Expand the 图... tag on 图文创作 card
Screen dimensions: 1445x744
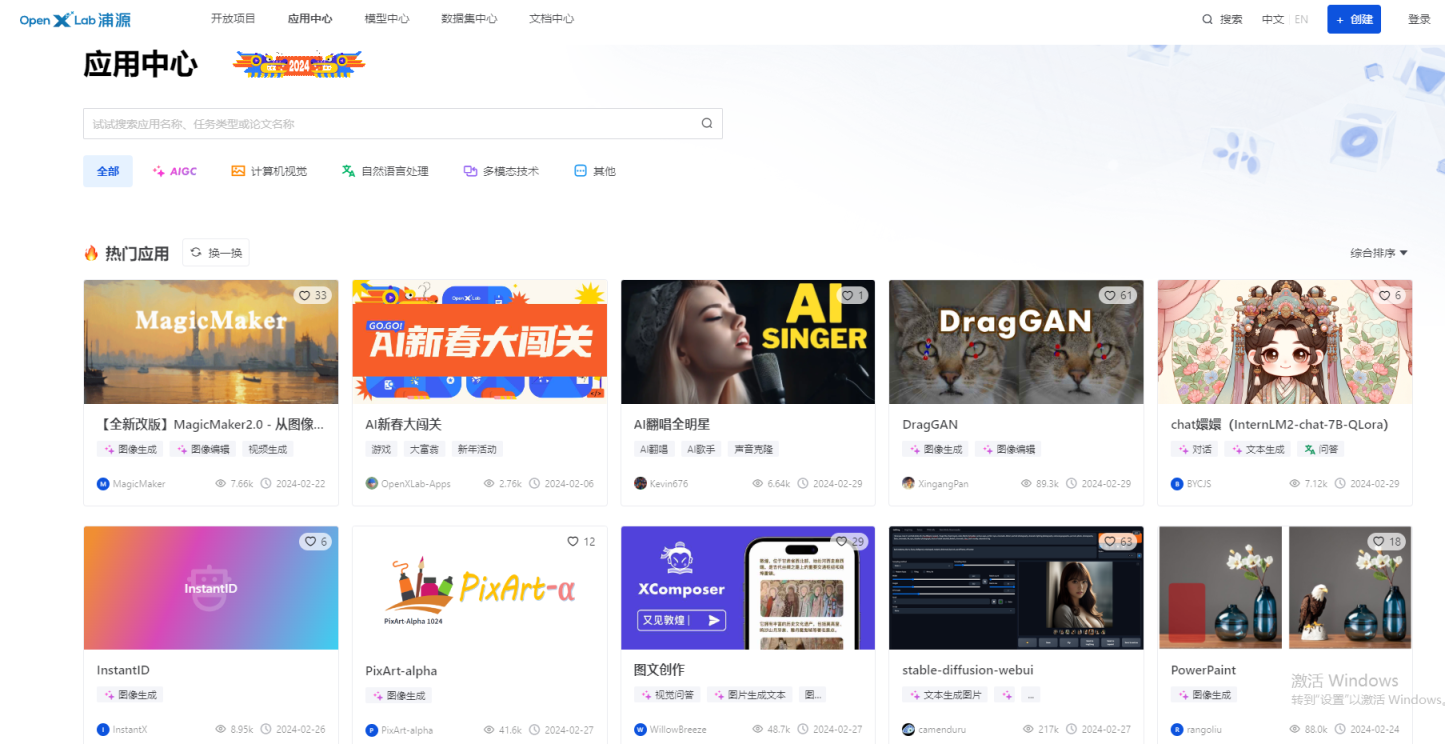pos(812,694)
